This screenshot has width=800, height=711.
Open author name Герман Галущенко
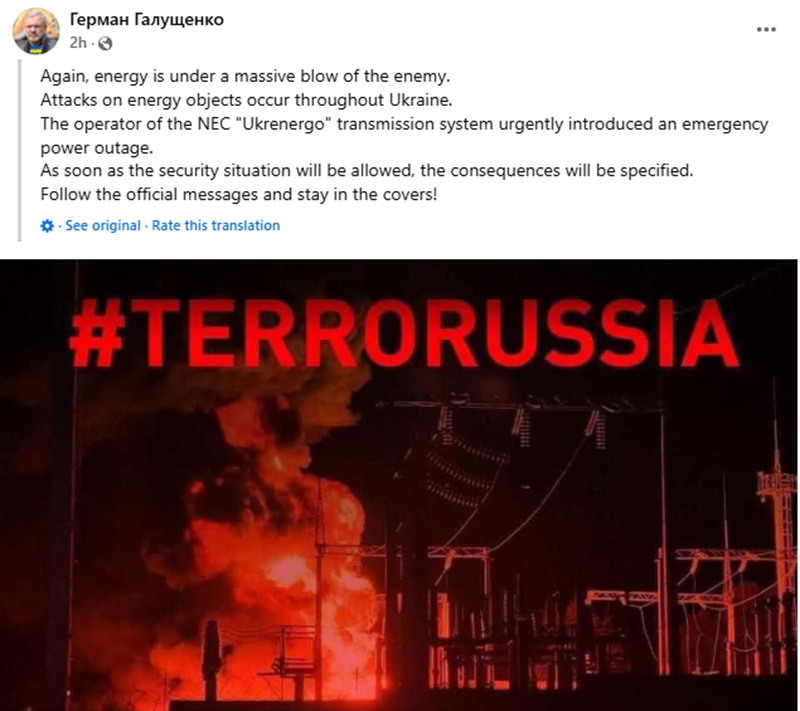(146, 19)
